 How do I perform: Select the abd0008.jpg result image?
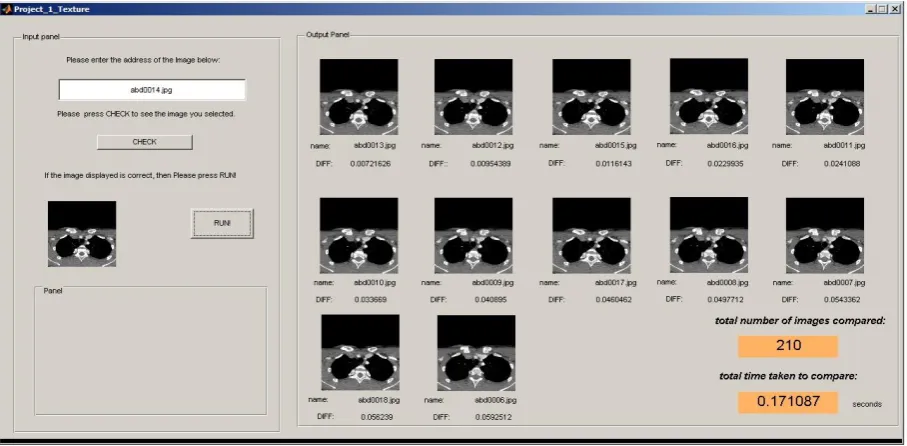tap(709, 235)
